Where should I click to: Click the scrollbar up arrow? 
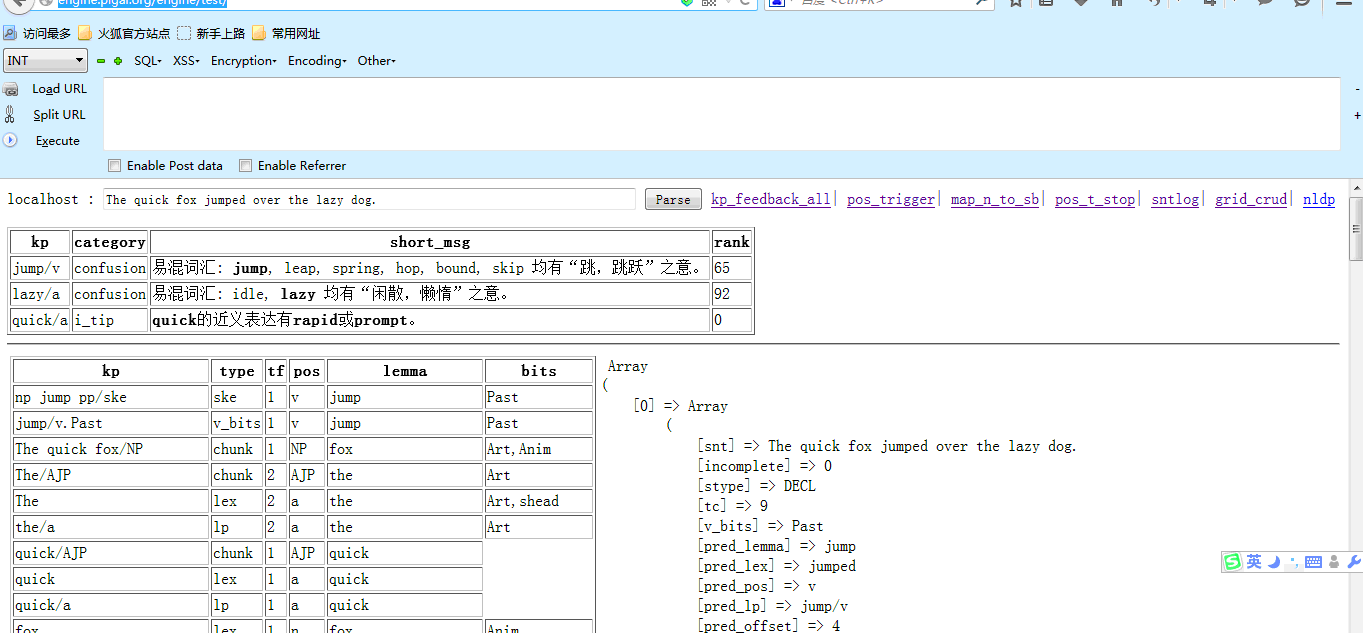tap(1356, 187)
